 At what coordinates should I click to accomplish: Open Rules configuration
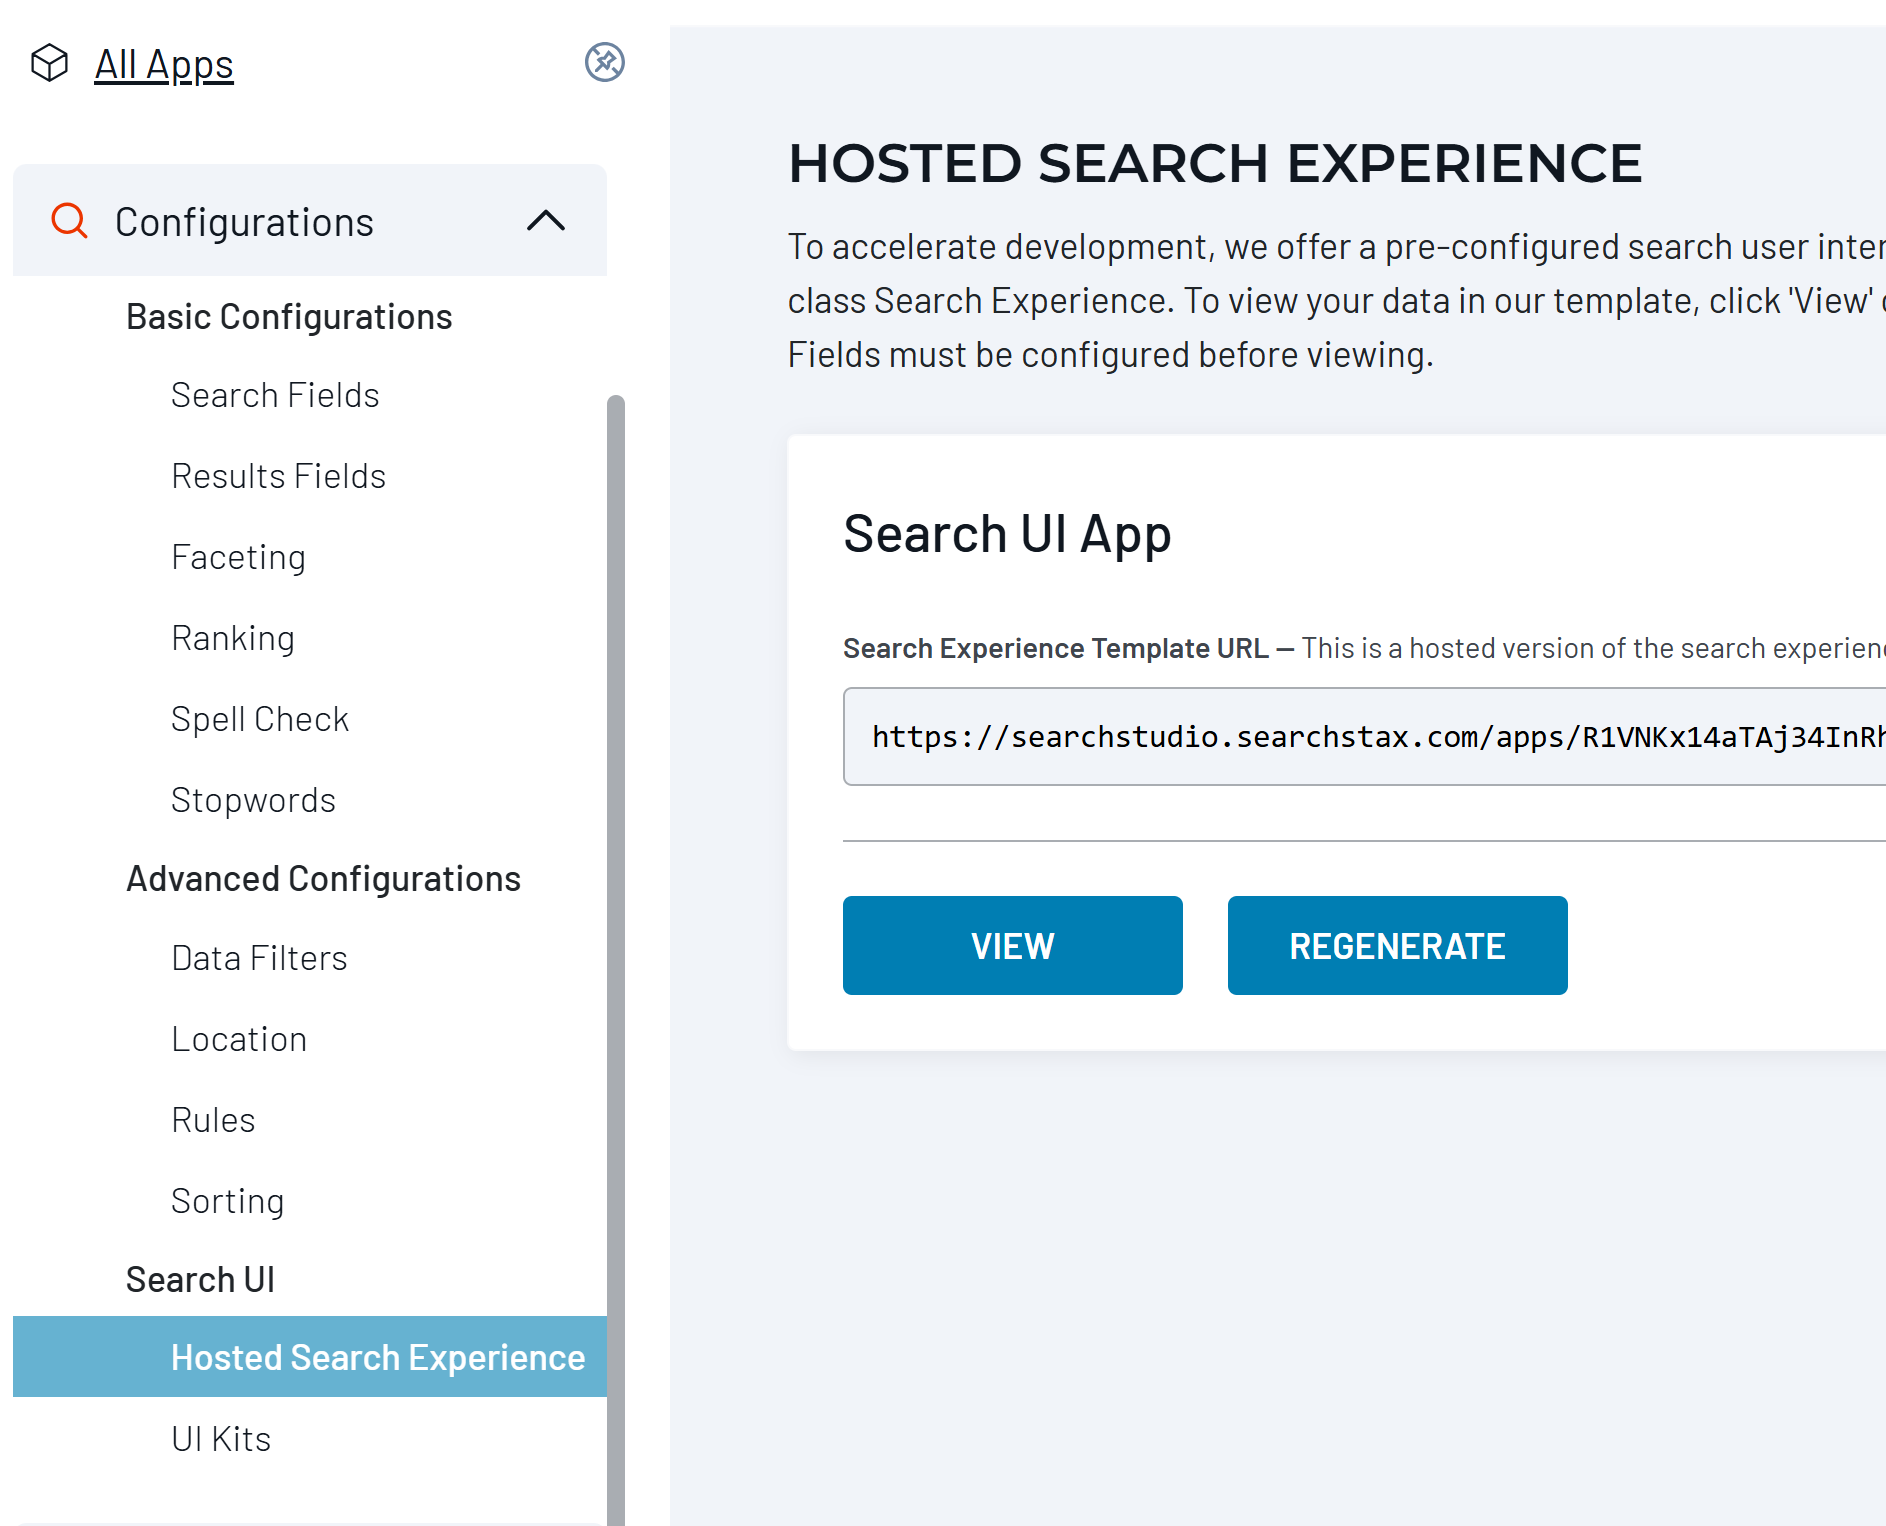pos(213,1120)
